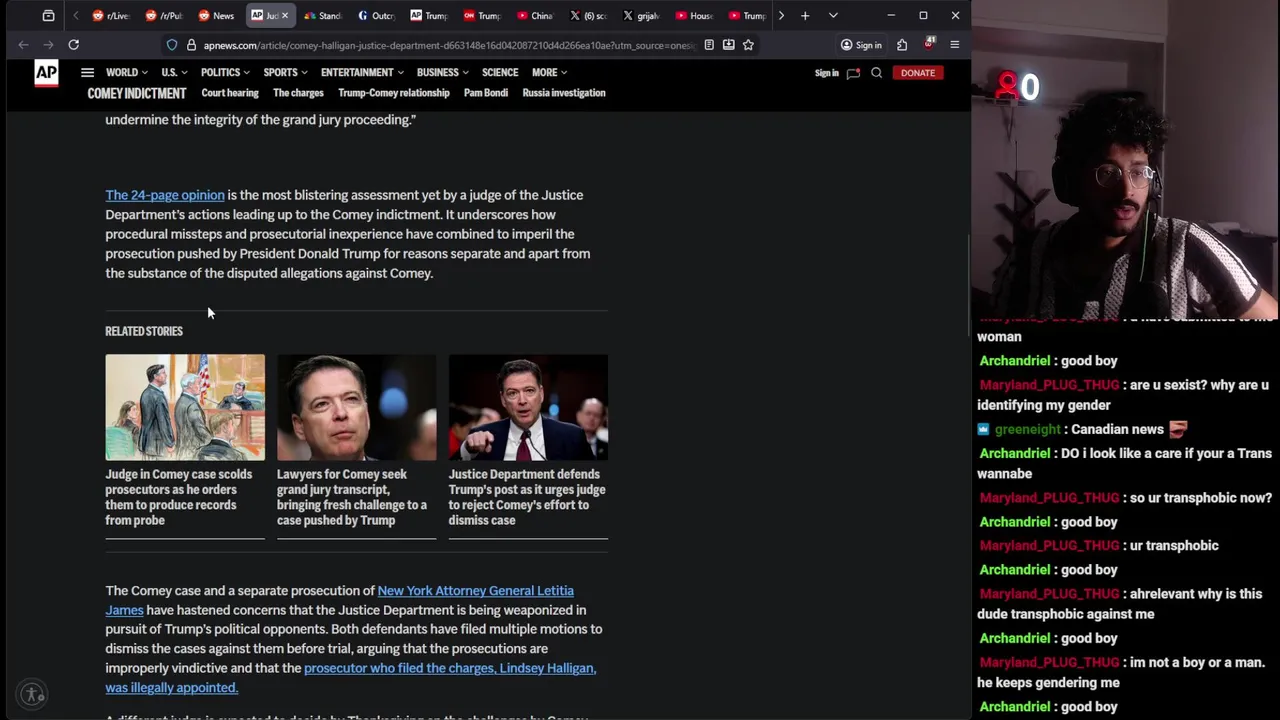Open the Firefox application hamburger menu
This screenshot has height=720, width=1280.
pos(954,45)
